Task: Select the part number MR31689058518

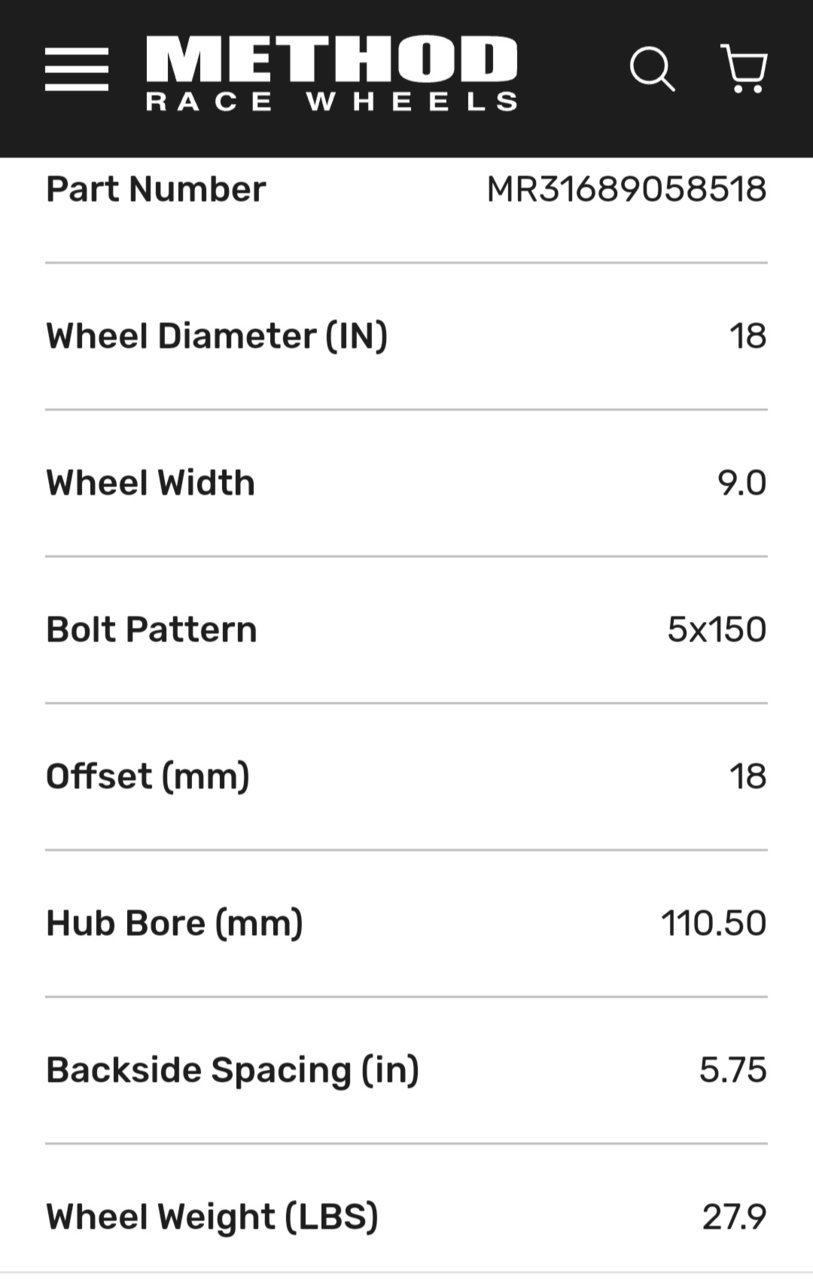Action: tap(627, 189)
